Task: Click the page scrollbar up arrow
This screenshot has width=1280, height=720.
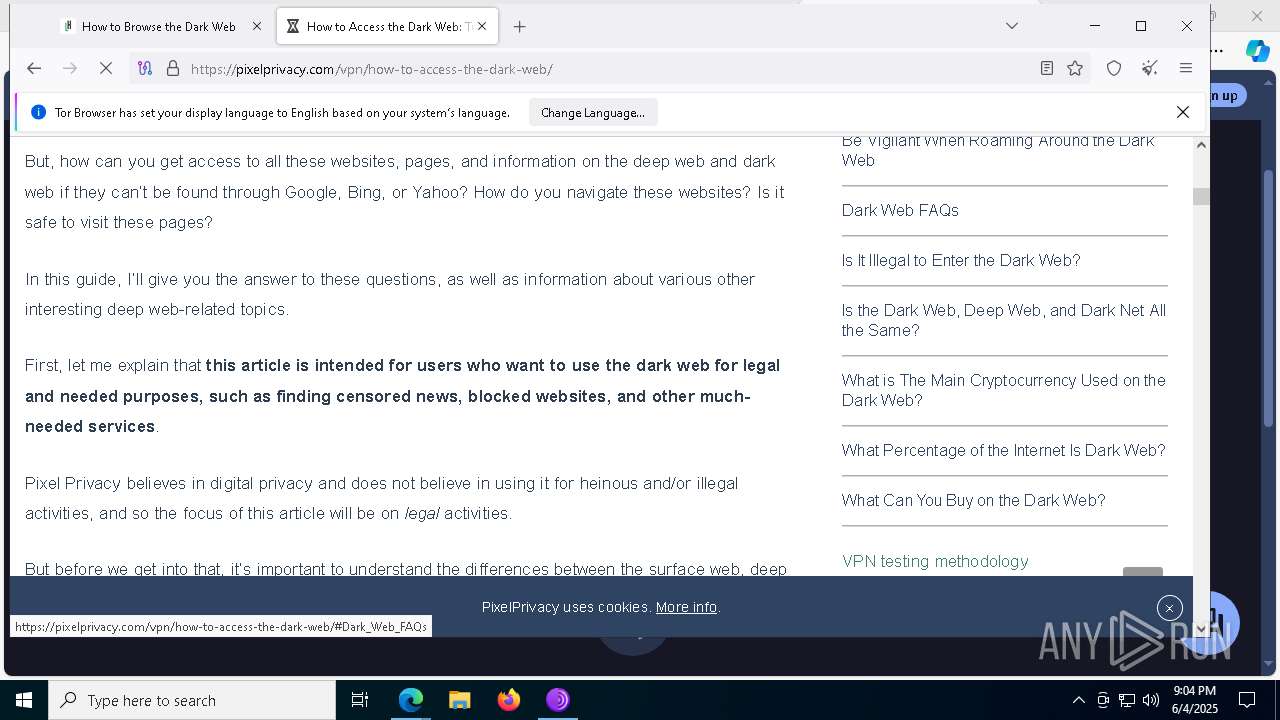Action: [1201, 145]
